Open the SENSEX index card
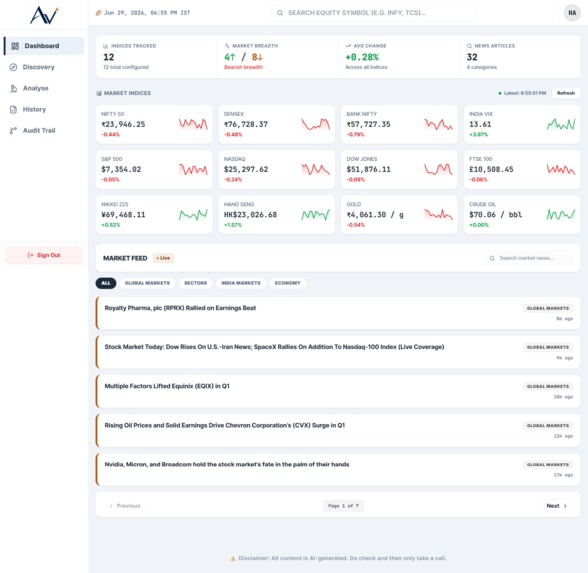 [277, 124]
